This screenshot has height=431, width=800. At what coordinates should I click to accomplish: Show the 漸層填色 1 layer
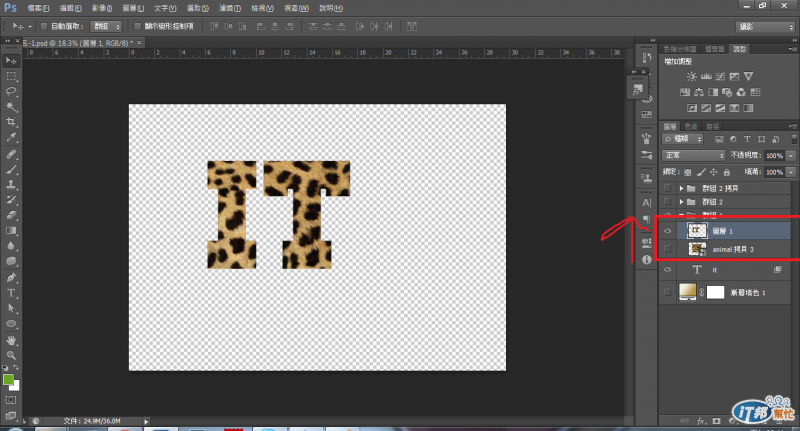667,292
